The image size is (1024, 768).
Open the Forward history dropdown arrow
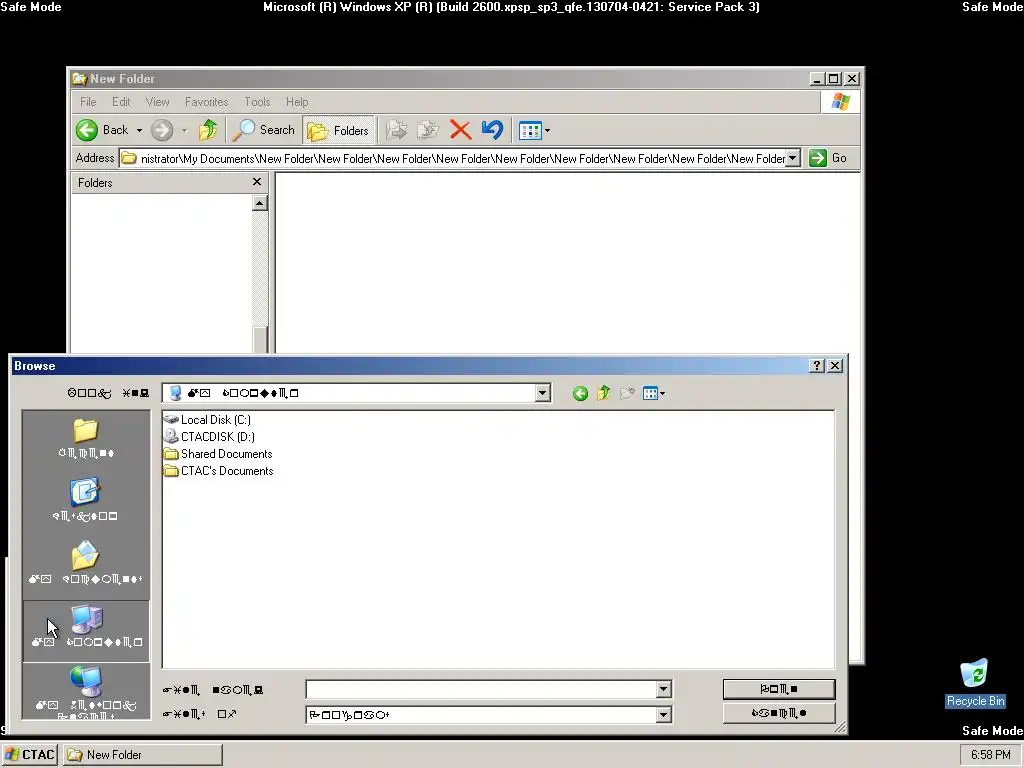pyautogui.click(x=184, y=131)
